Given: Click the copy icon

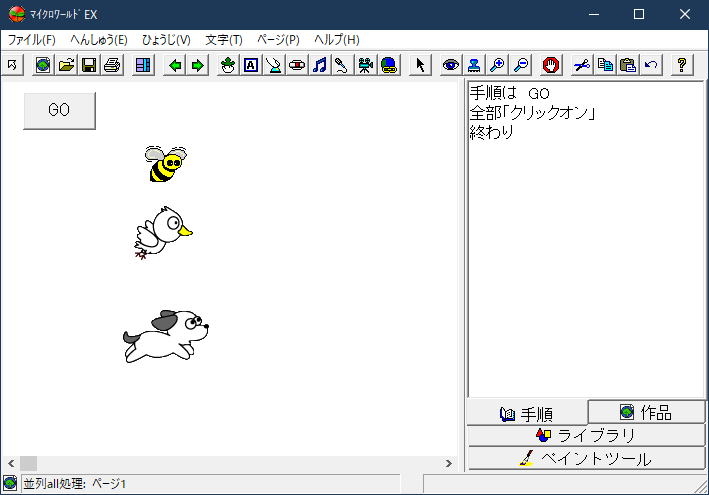Looking at the screenshot, I should (605, 65).
